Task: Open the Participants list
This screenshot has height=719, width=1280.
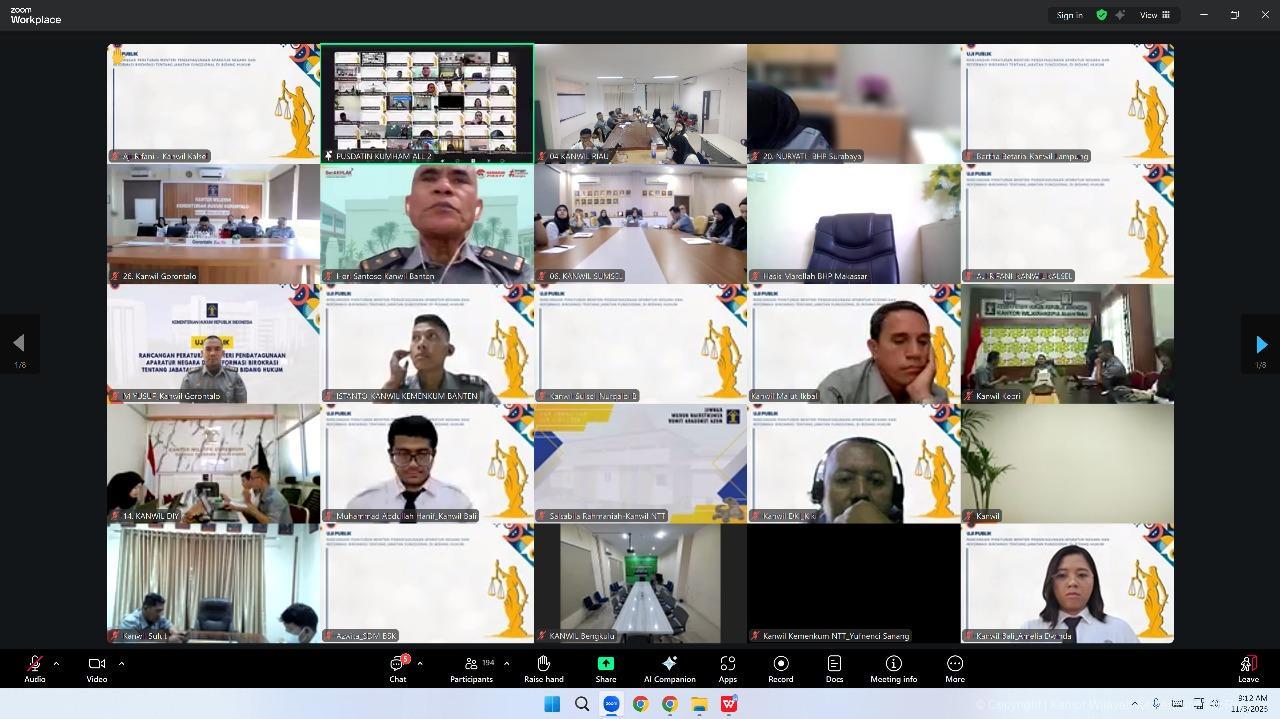Action: (471, 668)
